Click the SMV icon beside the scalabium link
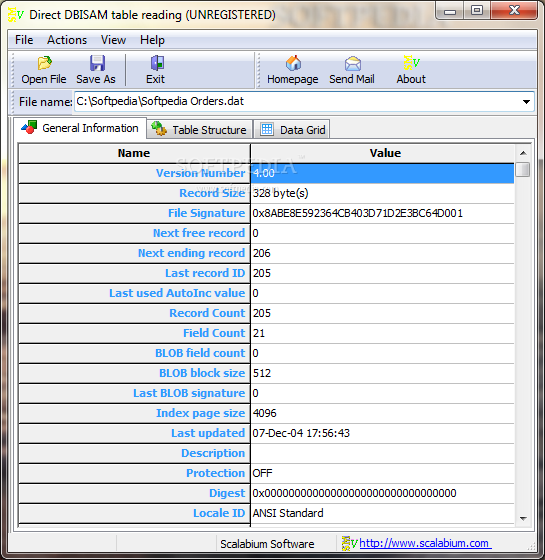 click(349, 543)
